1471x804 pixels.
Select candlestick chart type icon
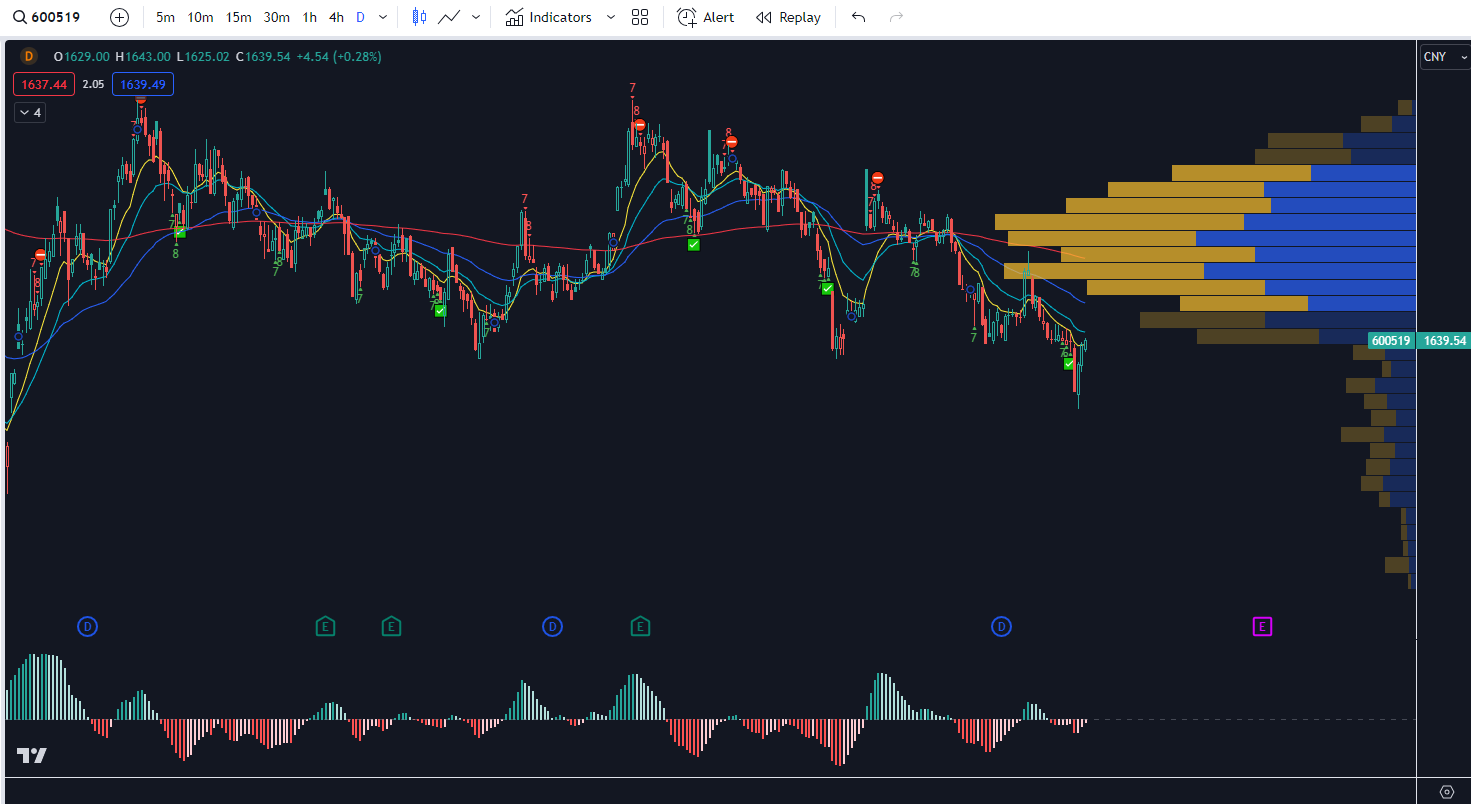(x=419, y=17)
